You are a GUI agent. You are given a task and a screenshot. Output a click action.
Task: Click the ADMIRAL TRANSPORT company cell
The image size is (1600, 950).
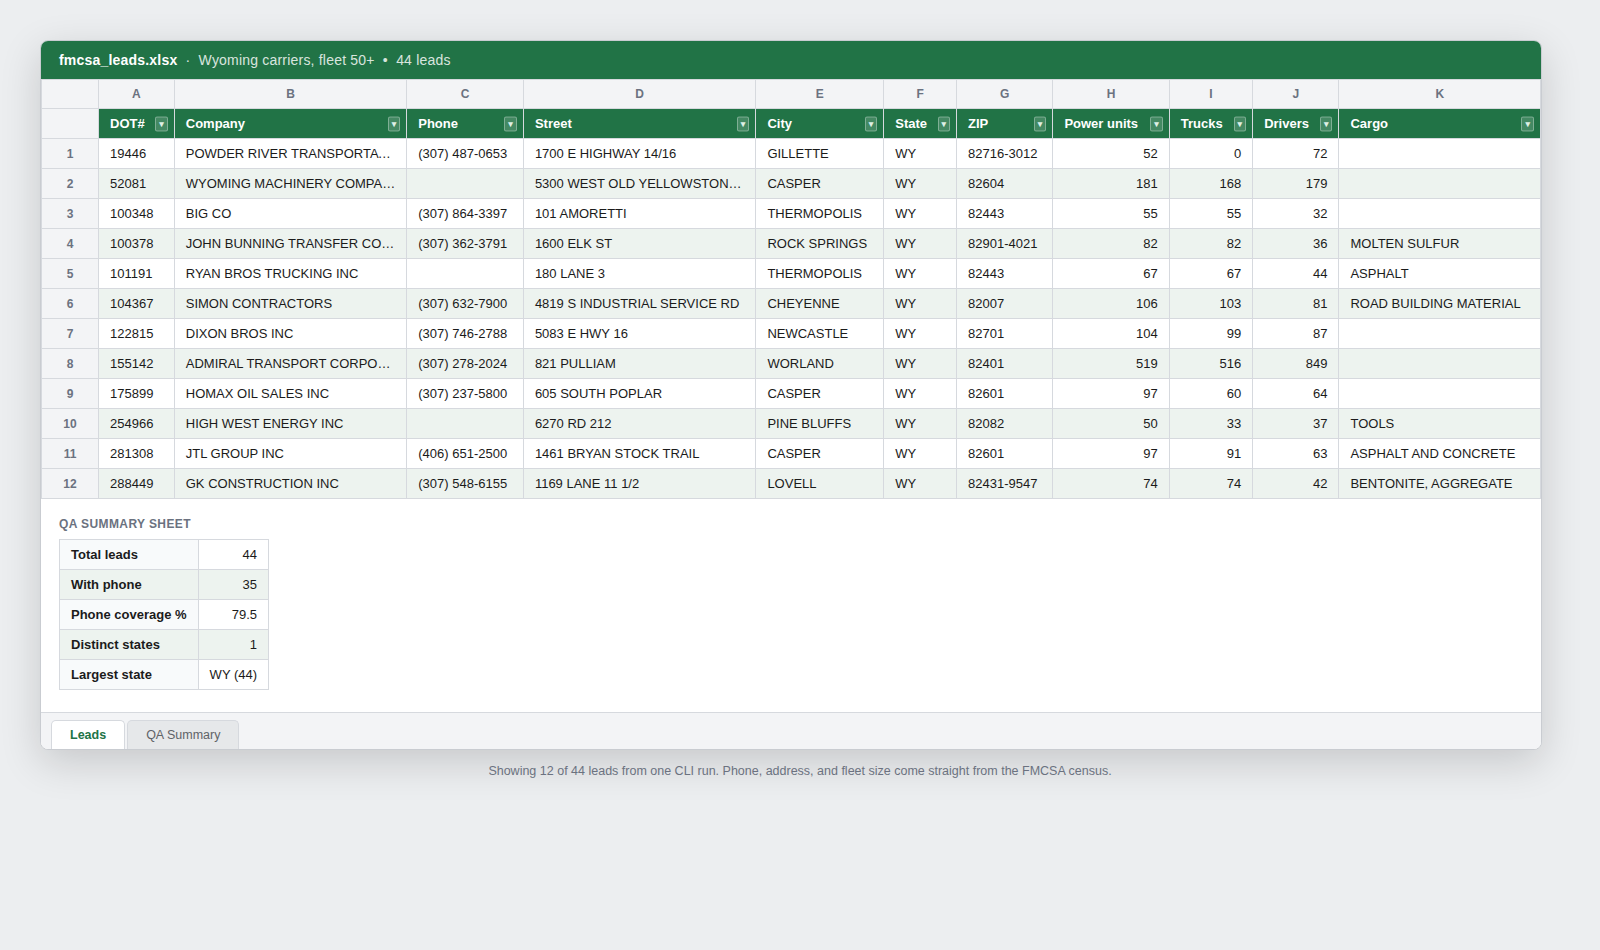pyautogui.click(x=290, y=364)
